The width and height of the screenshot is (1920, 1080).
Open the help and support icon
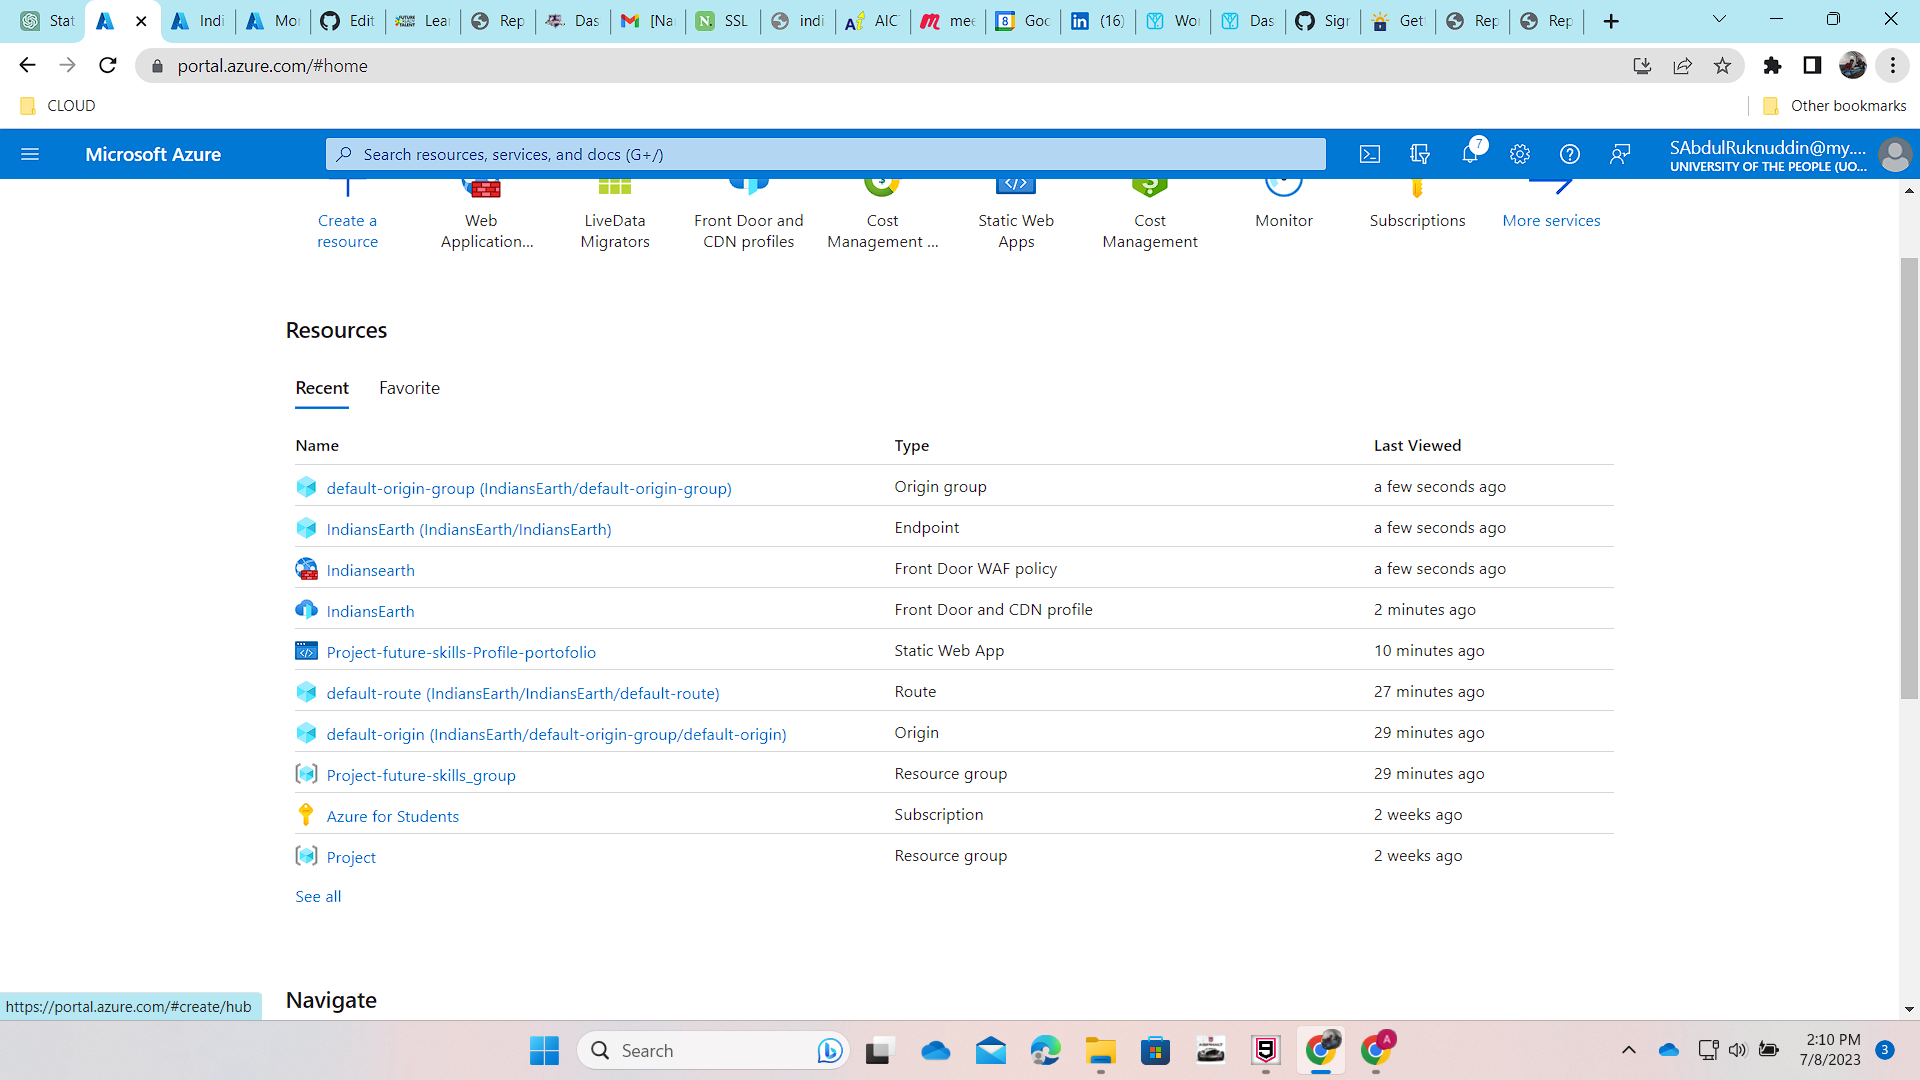pyautogui.click(x=1568, y=154)
